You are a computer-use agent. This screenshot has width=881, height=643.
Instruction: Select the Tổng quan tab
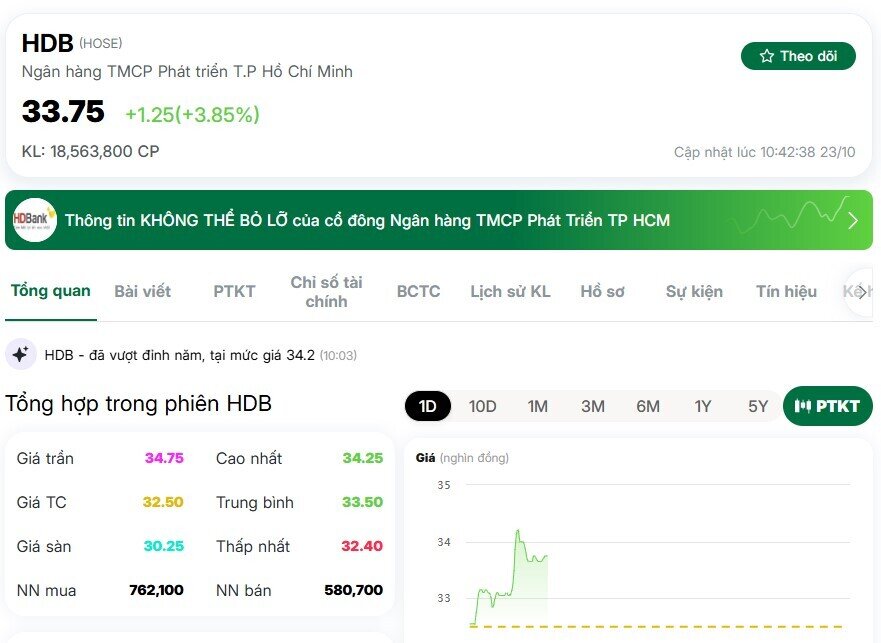pyautogui.click(x=51, y=291)
